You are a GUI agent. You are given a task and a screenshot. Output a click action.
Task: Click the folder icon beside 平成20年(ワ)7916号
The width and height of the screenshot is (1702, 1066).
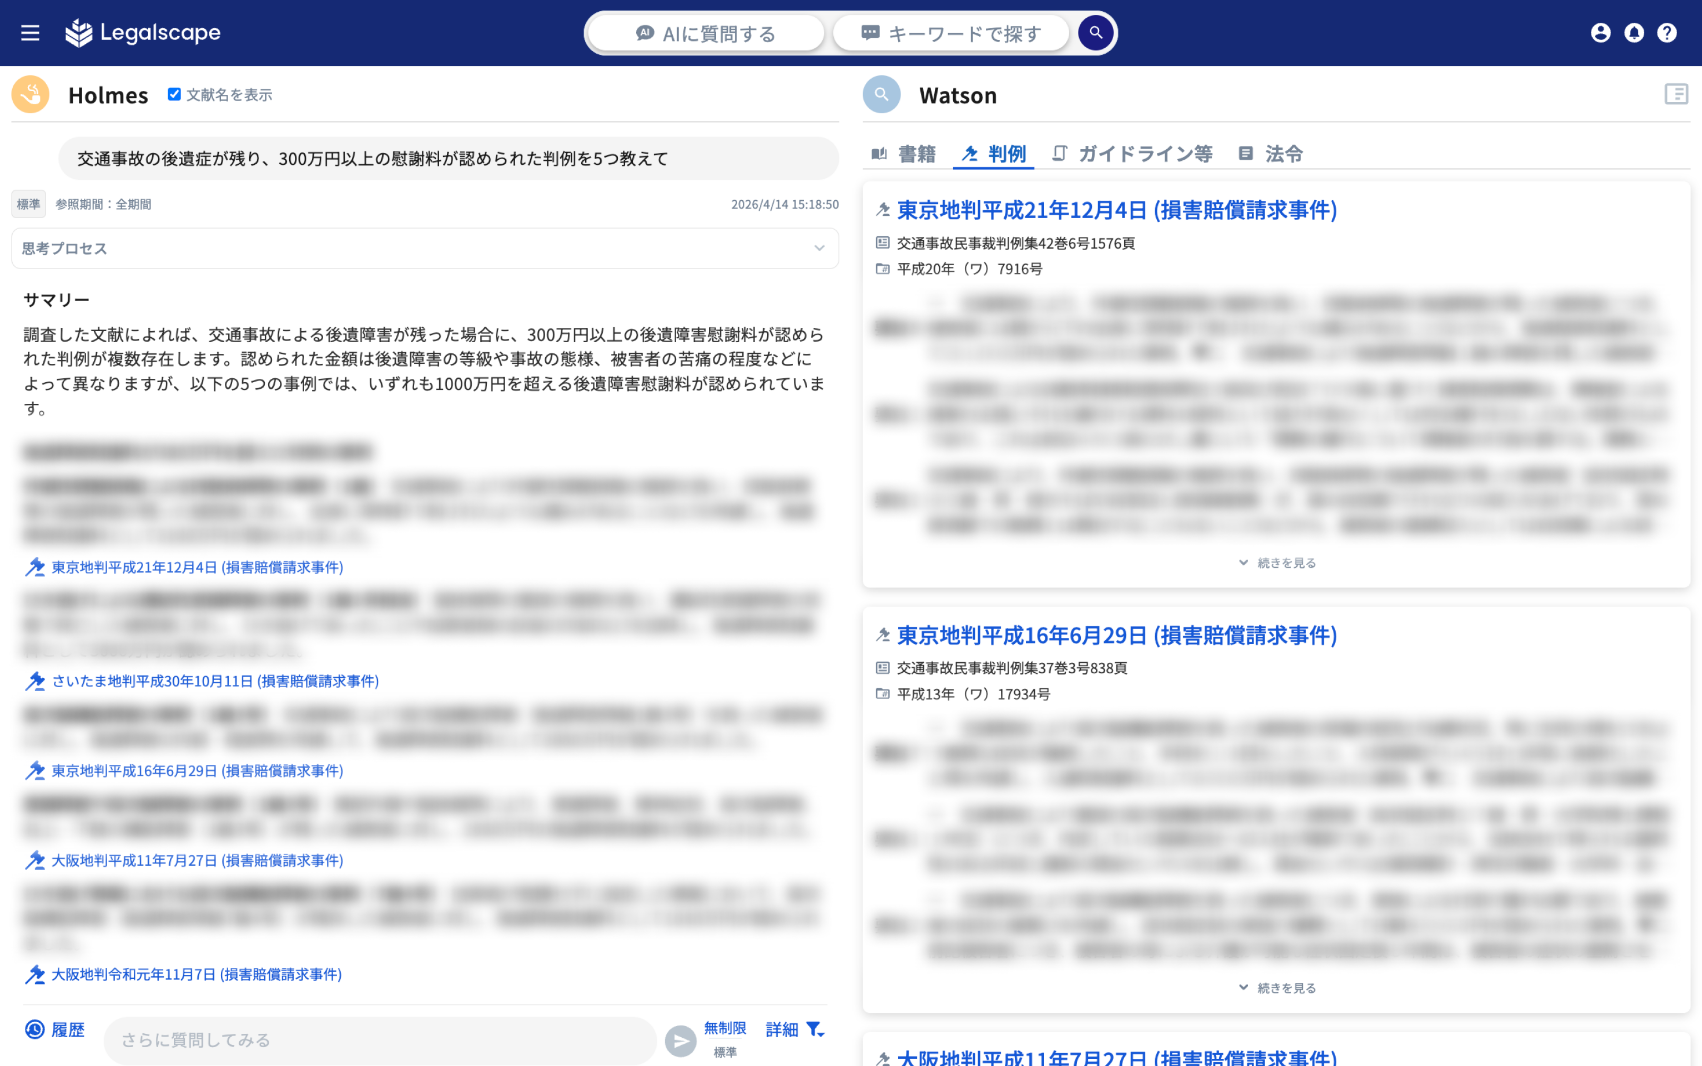[x=883, y=269]
